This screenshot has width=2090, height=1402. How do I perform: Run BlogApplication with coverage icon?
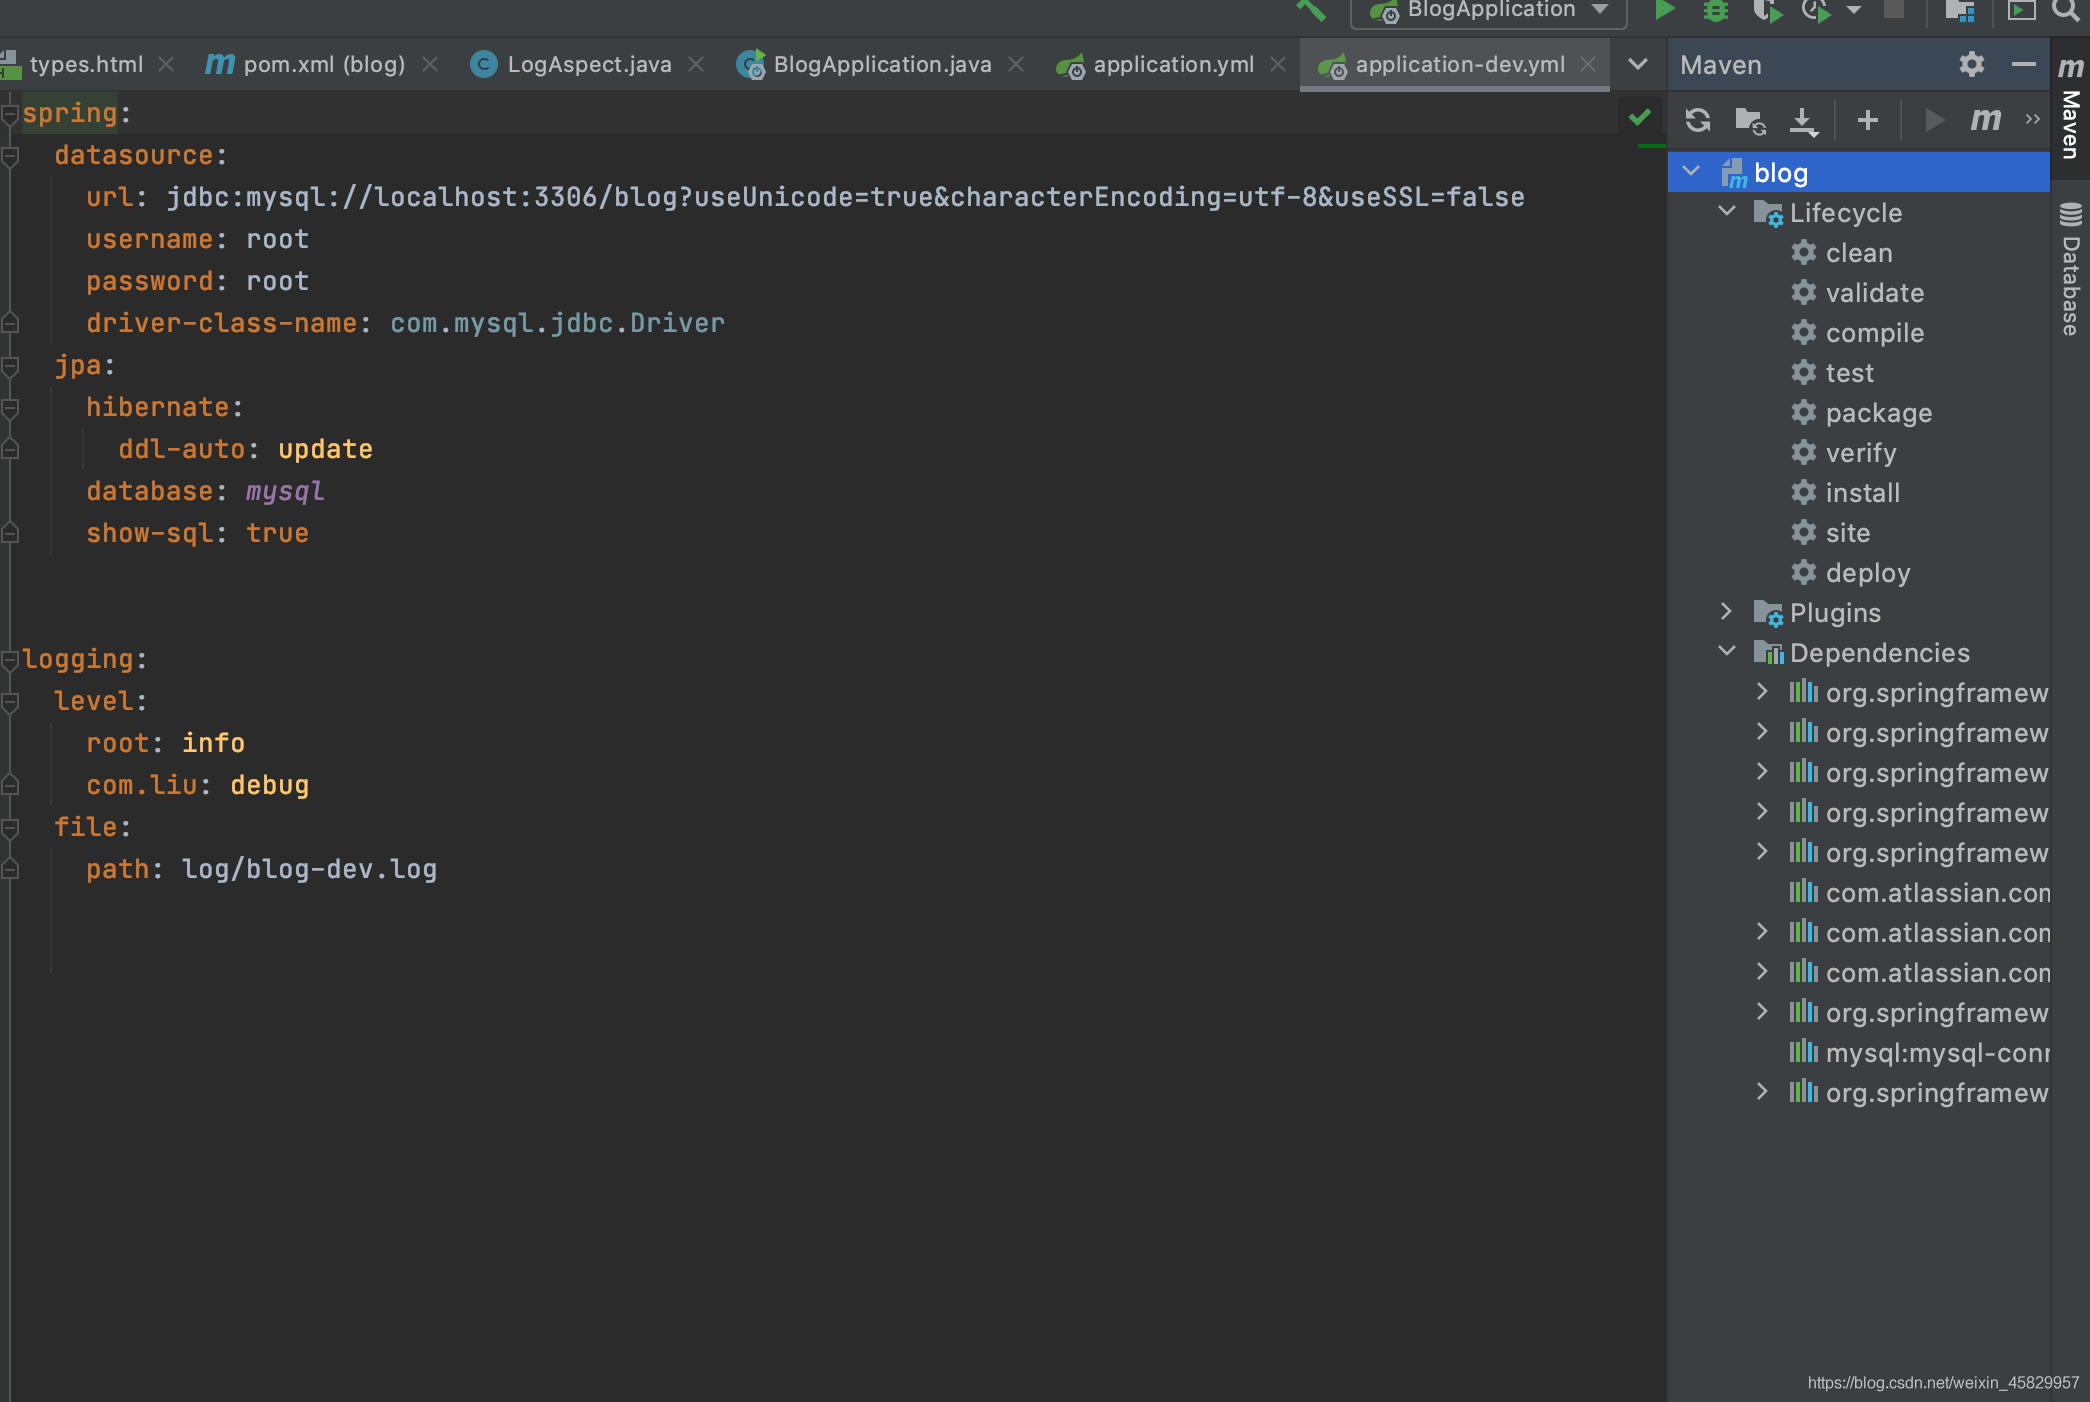(x=1767, y=10)
